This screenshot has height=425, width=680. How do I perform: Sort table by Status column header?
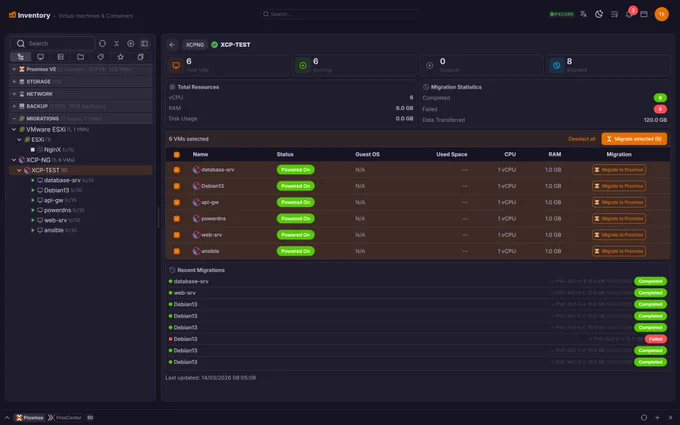[285, 154]
